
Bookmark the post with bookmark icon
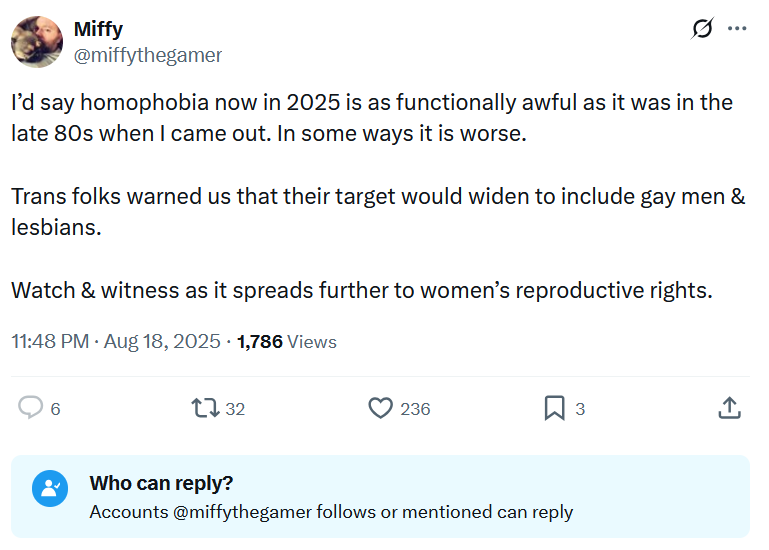click(555, 408)
